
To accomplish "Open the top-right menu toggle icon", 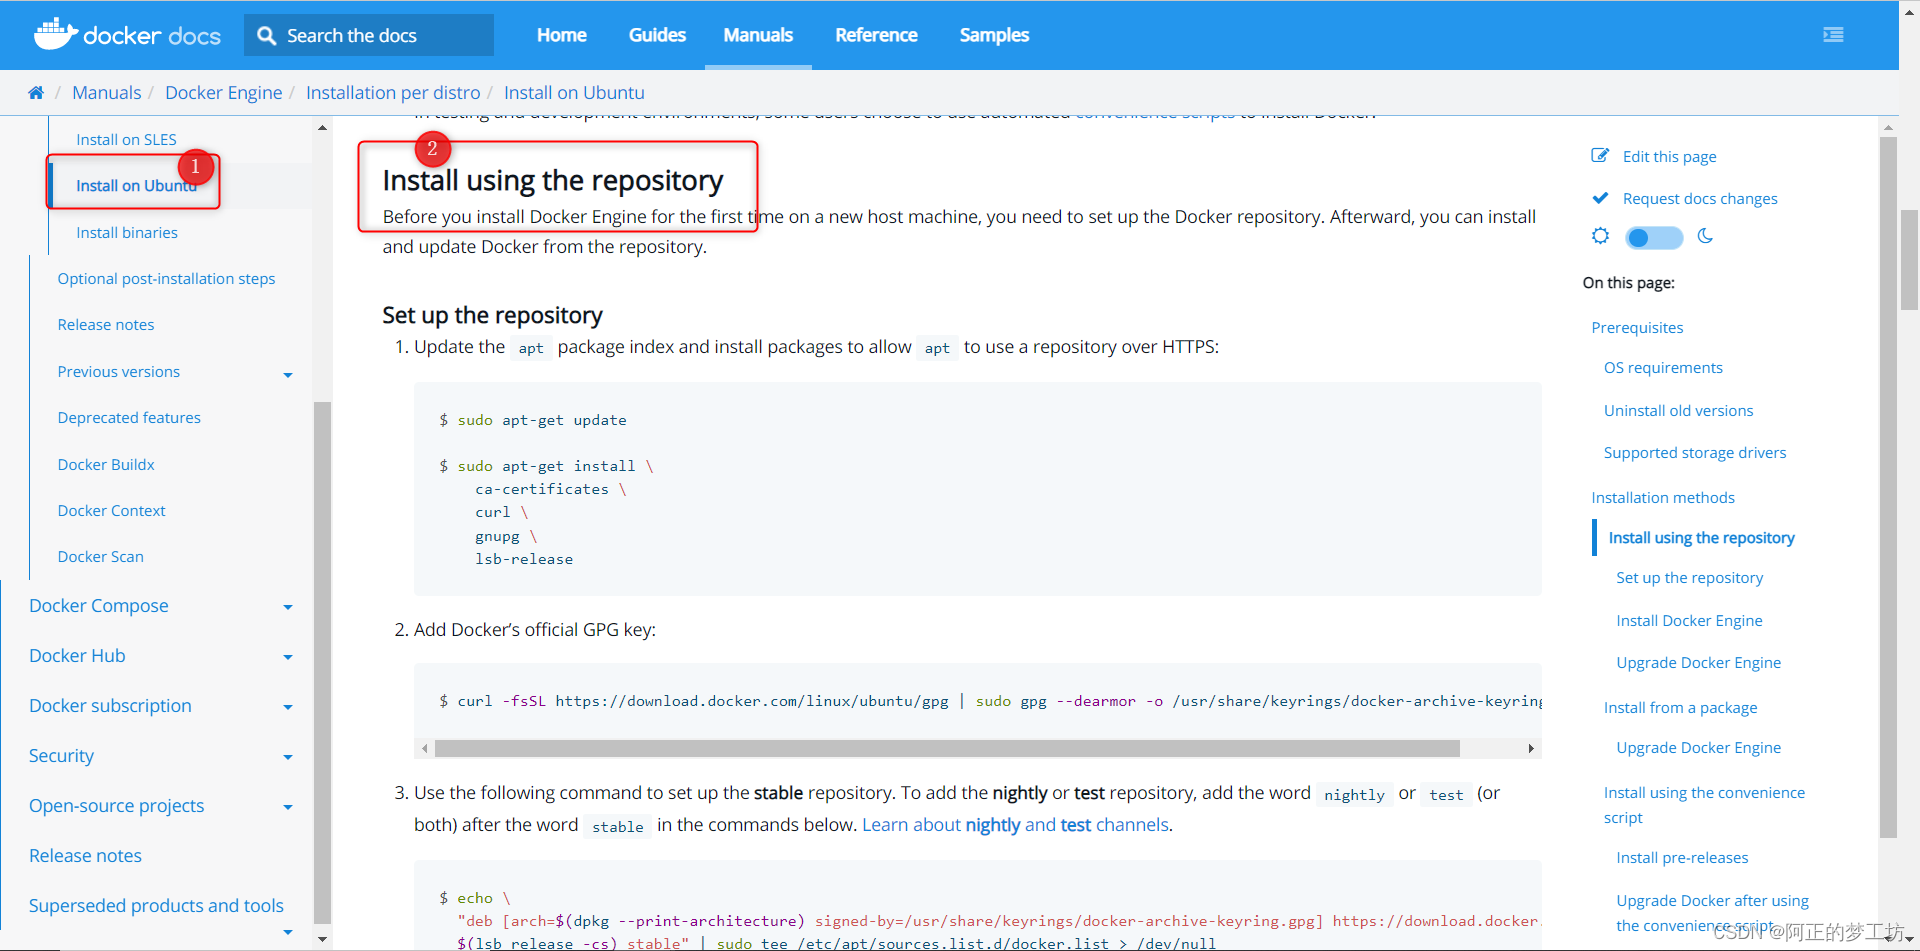I will tap(1833, 35).
